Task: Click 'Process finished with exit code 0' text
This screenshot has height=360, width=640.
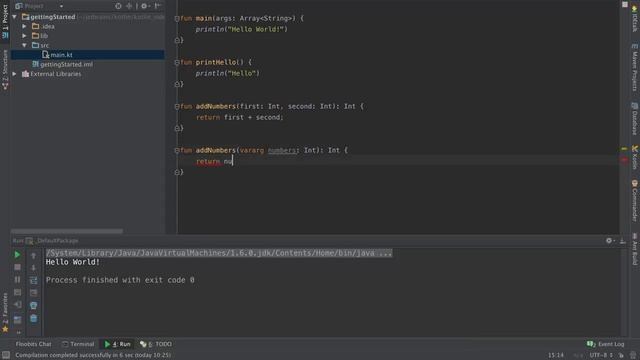Action: [x=120, y=280]
